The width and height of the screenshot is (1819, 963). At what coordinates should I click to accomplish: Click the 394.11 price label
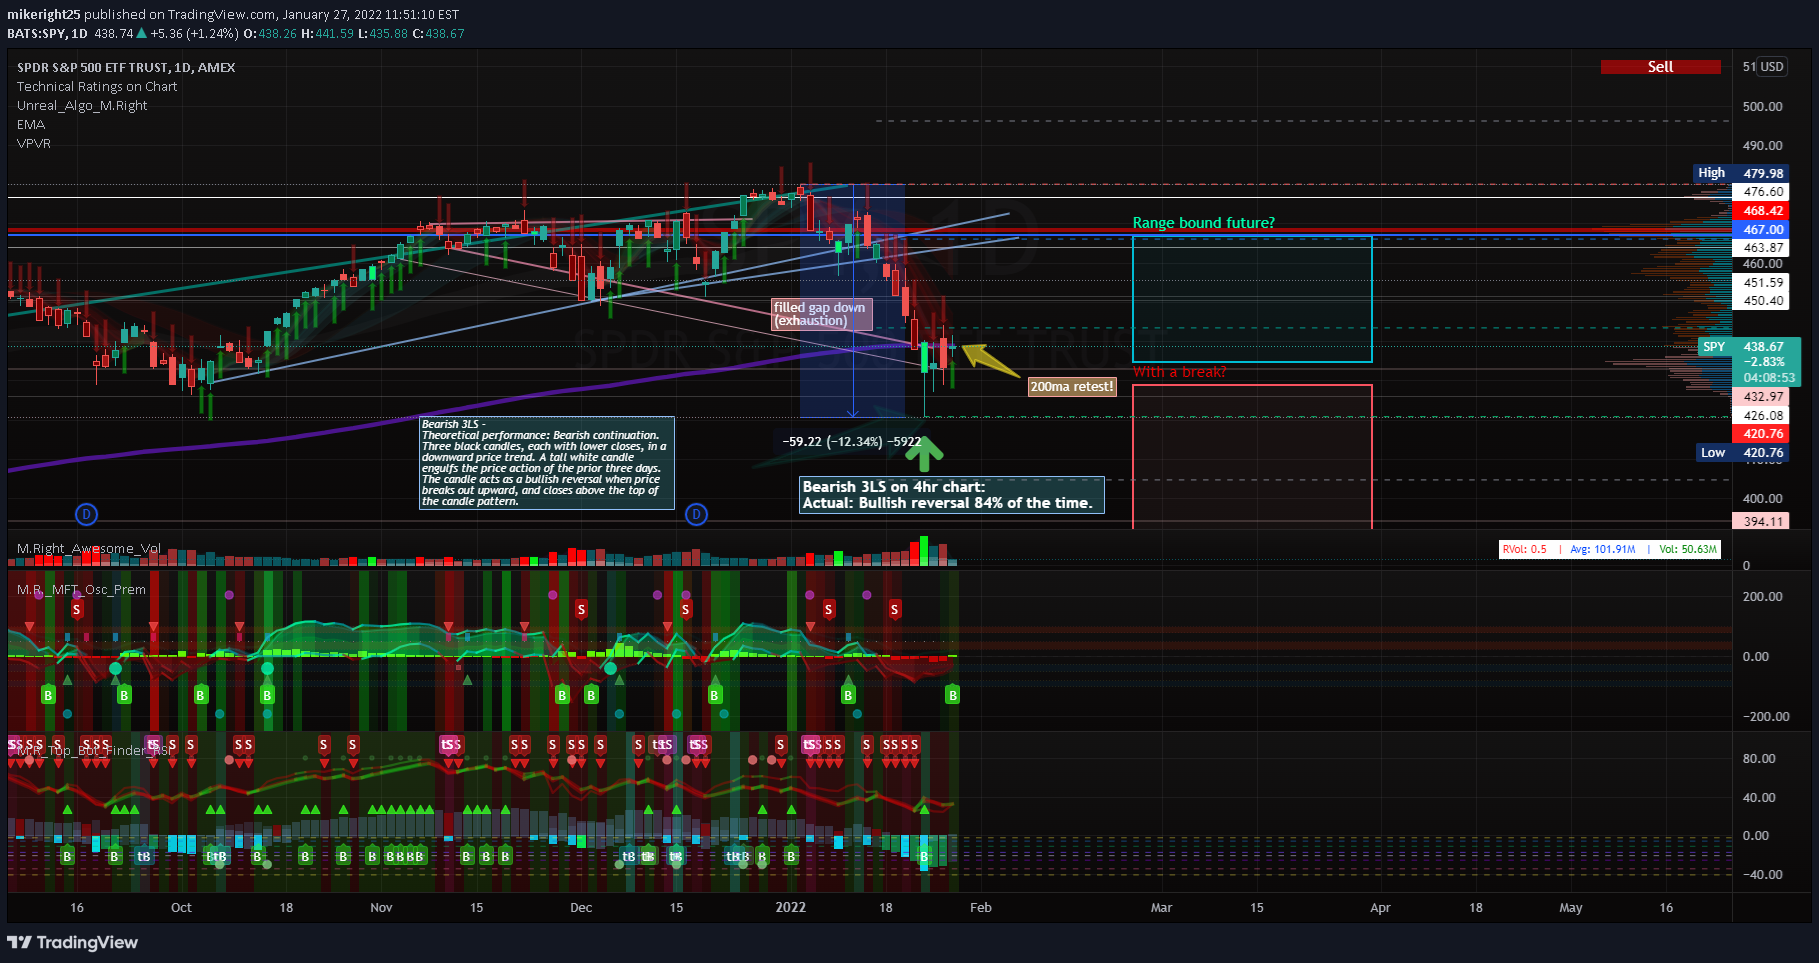pyautogui.click(x=1762, y=522)
